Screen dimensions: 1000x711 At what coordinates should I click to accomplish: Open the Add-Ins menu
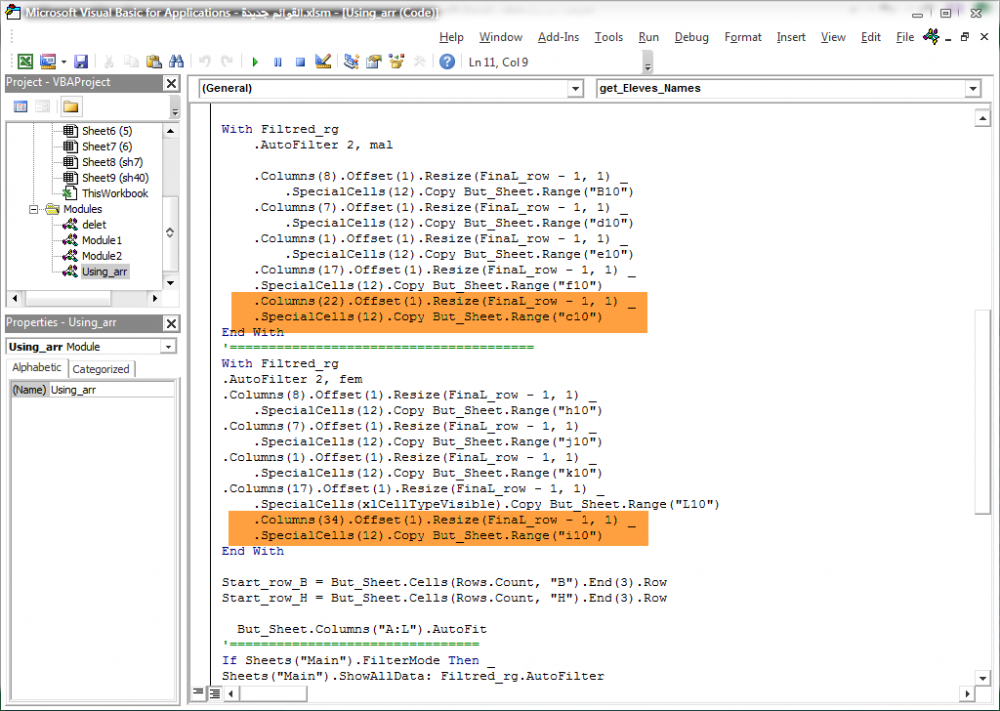558,37
